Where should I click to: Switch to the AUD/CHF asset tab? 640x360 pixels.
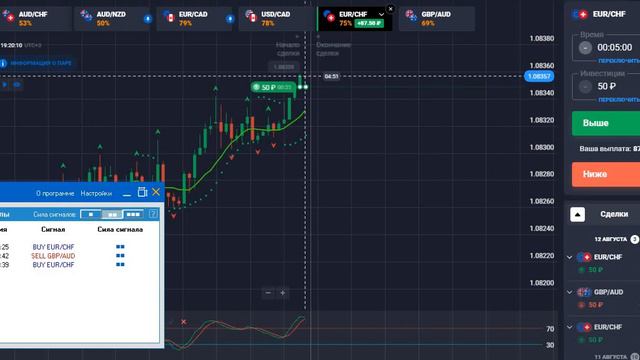[35, 18]
